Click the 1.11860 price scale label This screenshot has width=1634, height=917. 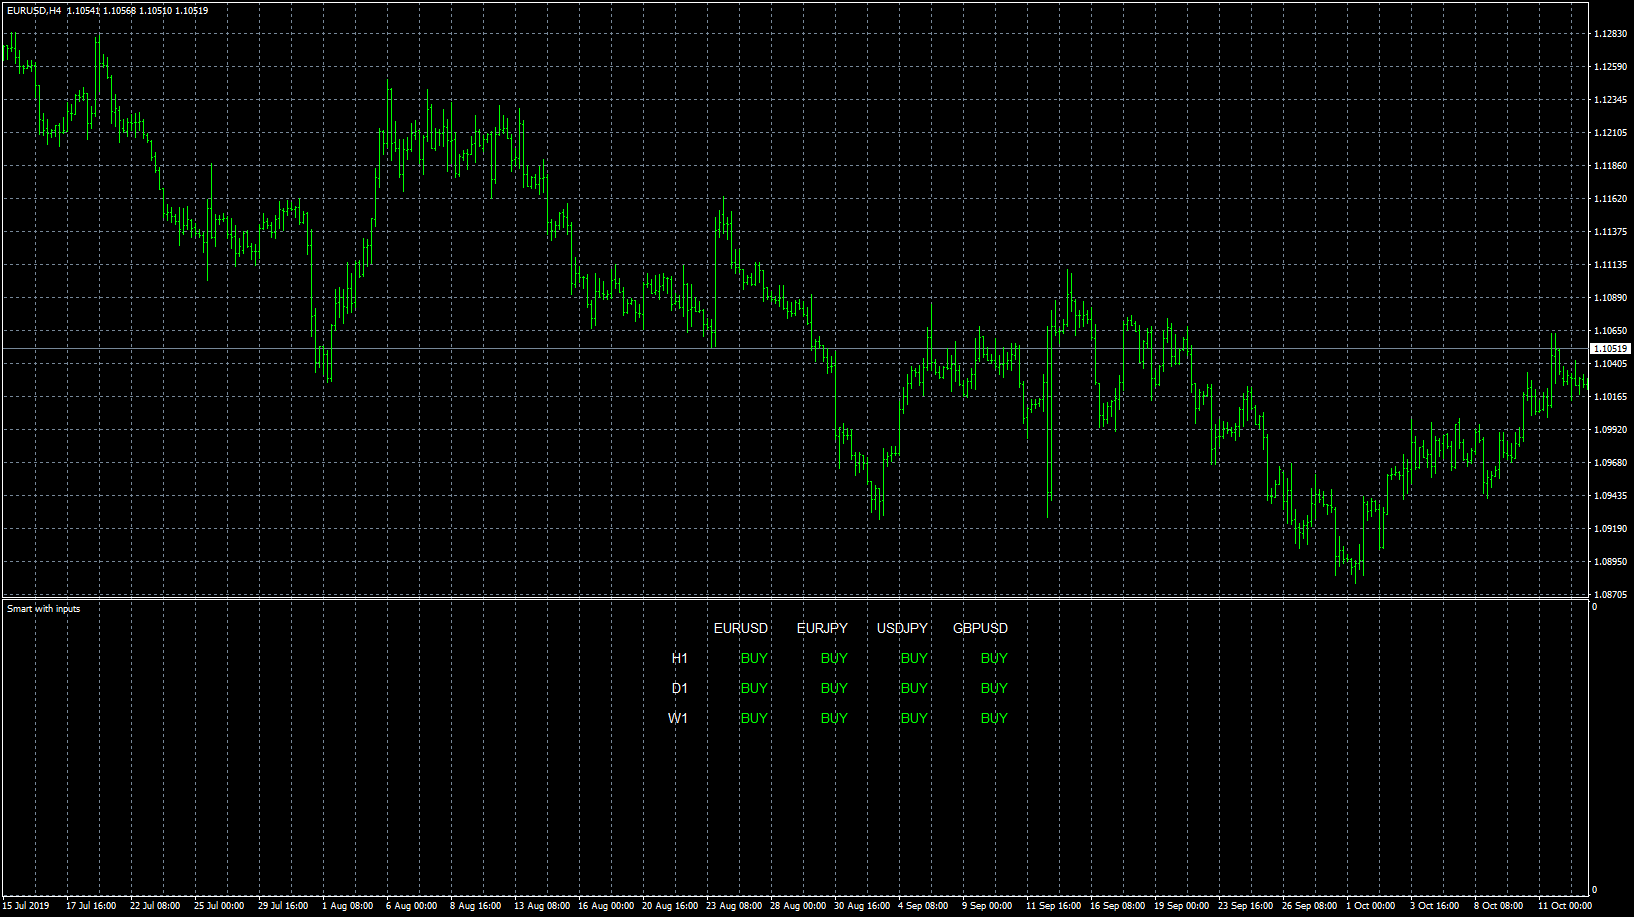[x=1610, y=166]
